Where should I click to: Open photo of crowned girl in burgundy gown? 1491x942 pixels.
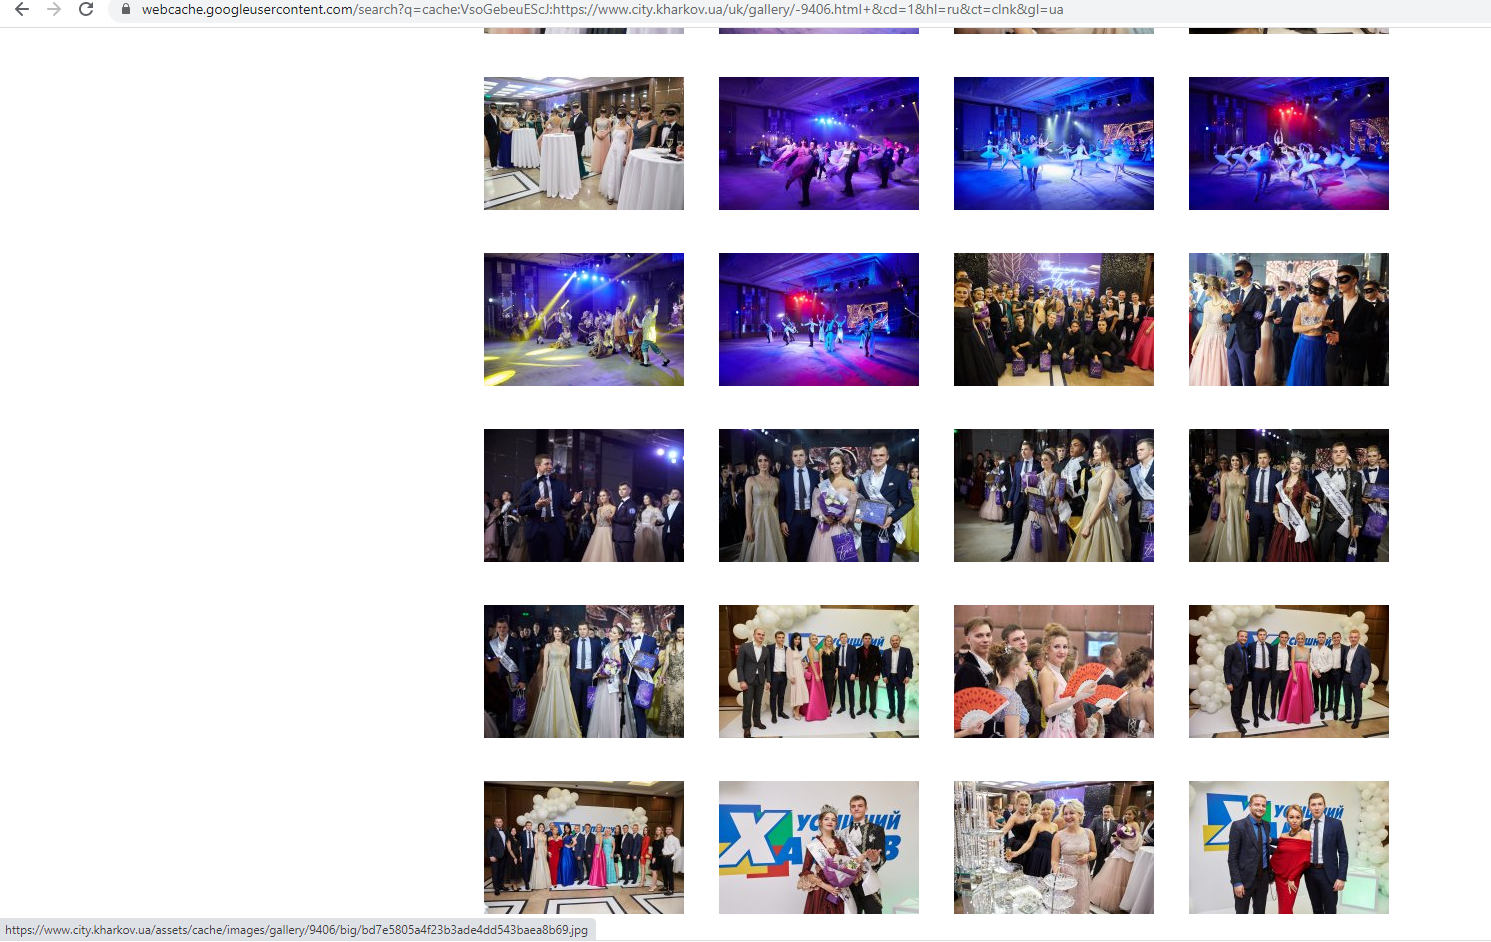(x=818, y=847)
